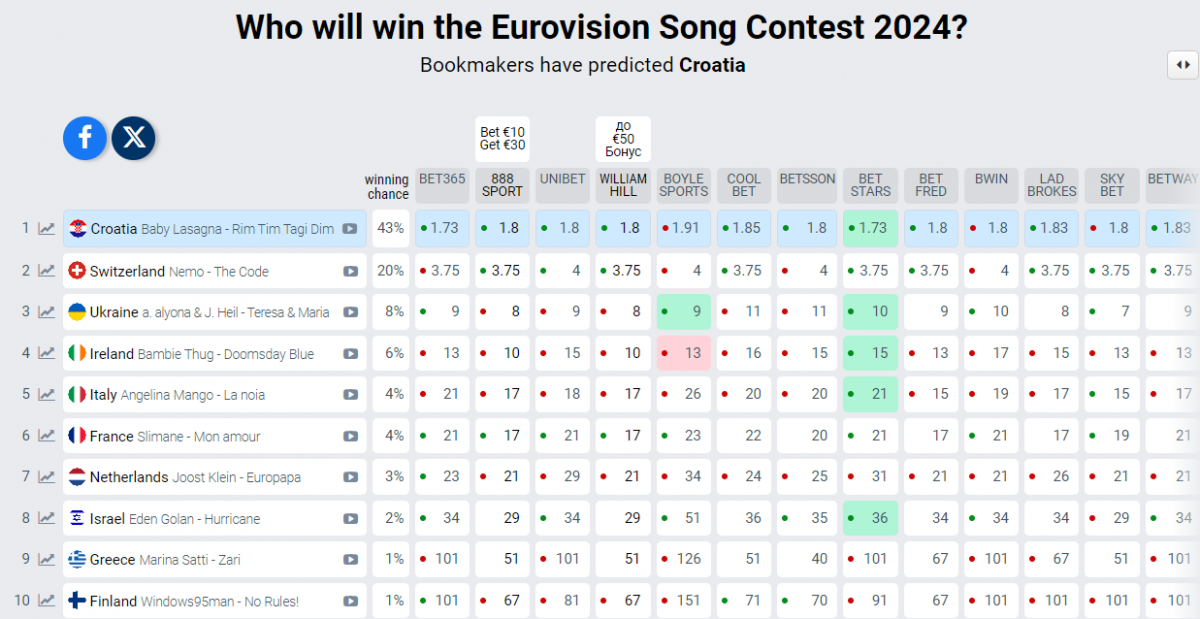Viewport: 1200px width, 619px height.
Task: Show the trend chart for Greece
Action: [47, 559]
